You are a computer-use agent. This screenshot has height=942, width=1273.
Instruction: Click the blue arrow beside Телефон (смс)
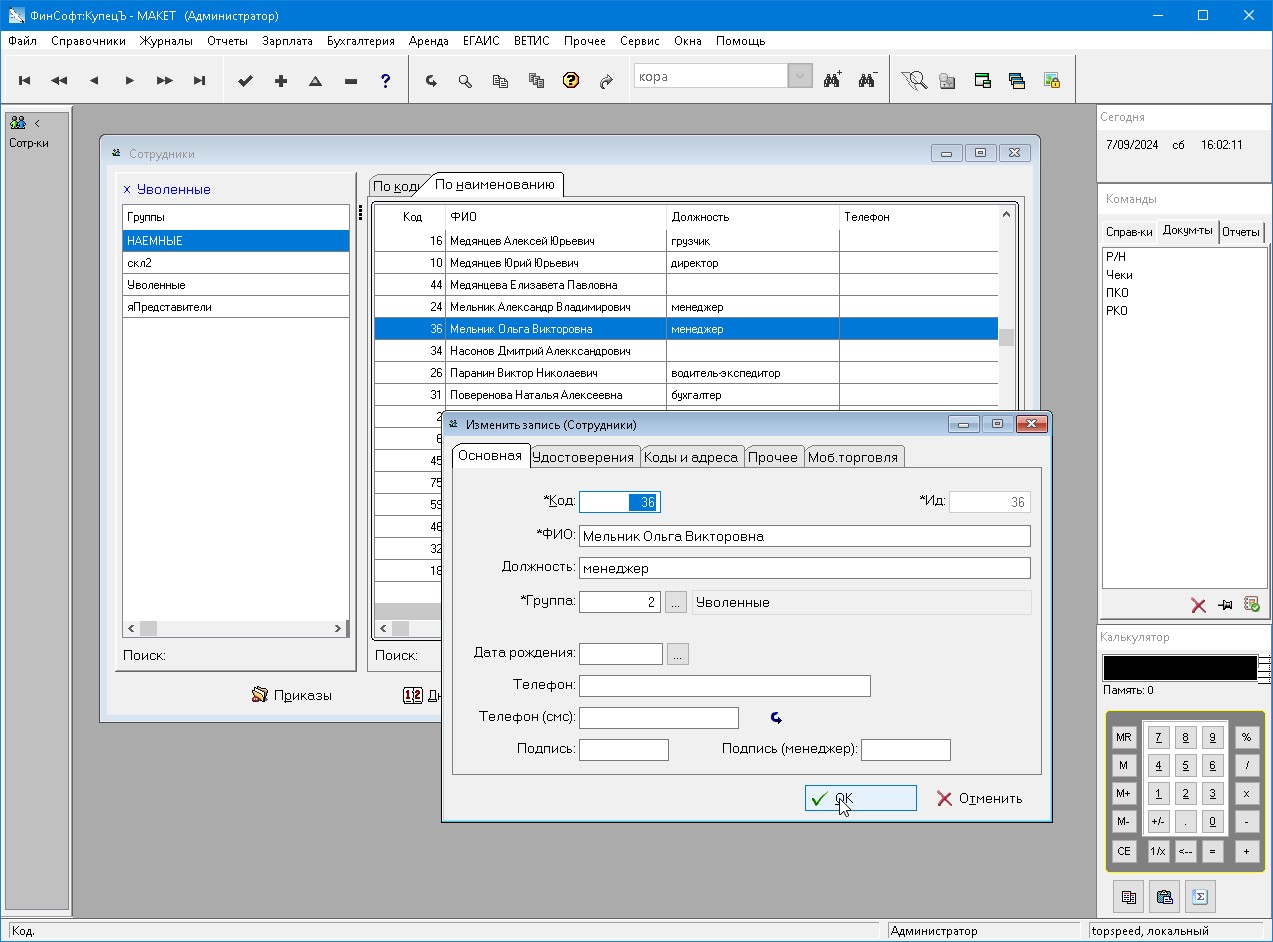(x=776, y=718)
